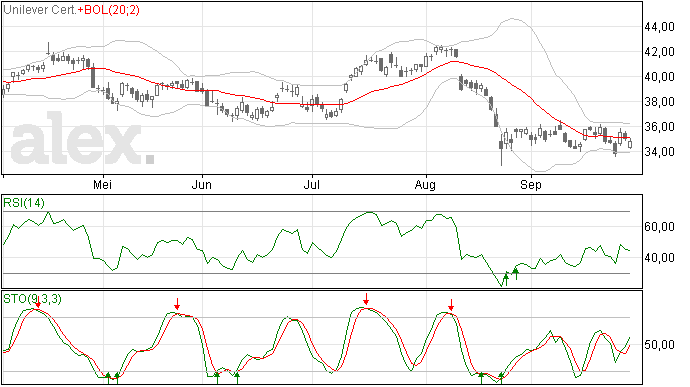This screenshot has height=387, width=690.
Task: Select the 36,00 price axis value
Action: coord(660,127)
